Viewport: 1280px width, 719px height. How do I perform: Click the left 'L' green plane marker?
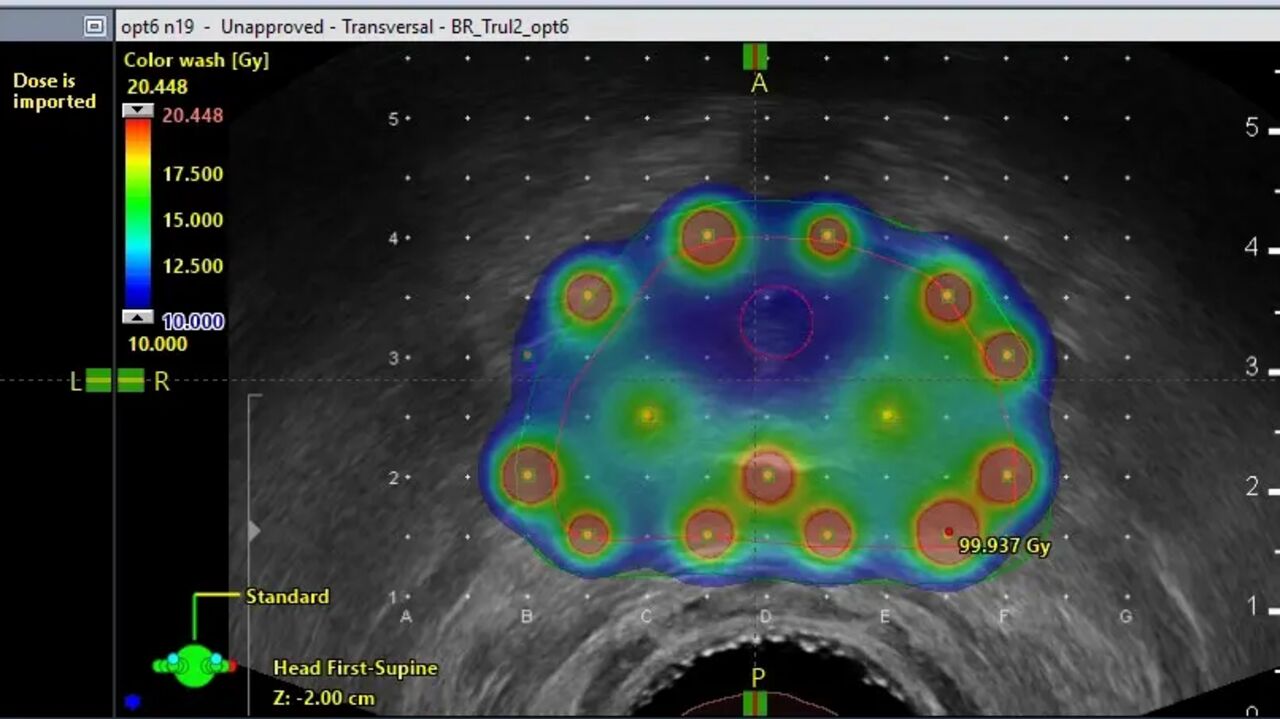pos(98,381)
